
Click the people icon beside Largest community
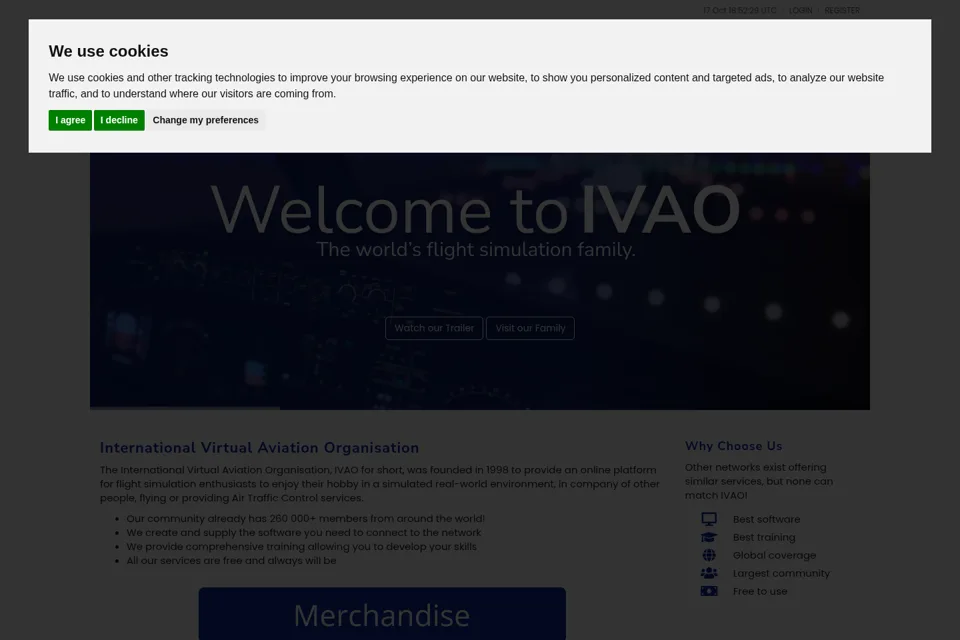709,573
